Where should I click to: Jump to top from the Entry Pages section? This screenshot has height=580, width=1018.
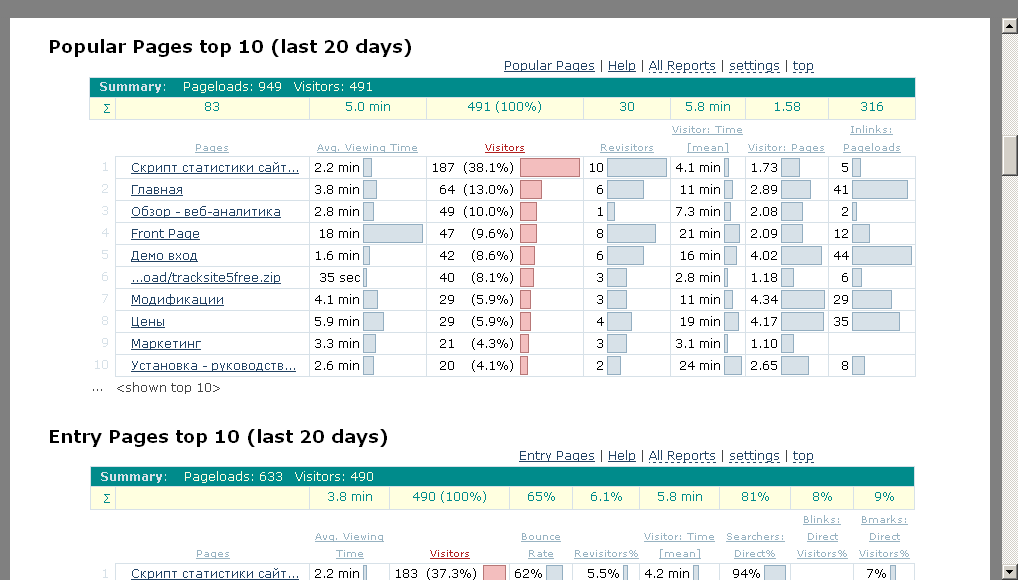click(x=803, y=456)
